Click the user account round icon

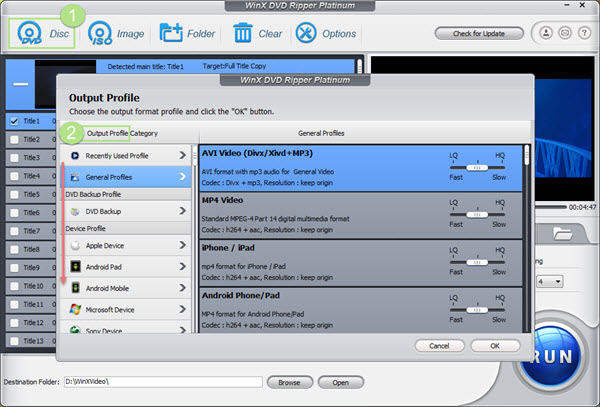[x=546, y=33]
